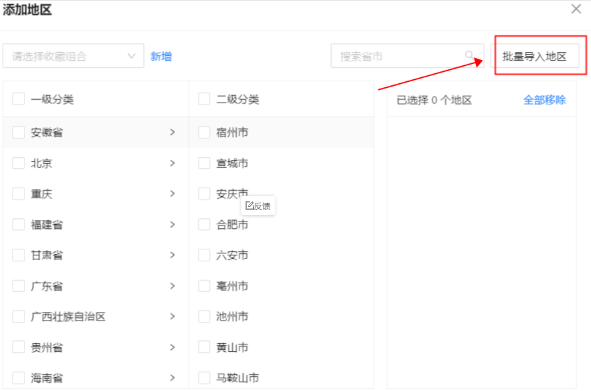Select the 福建省 row label

click(47, 225)
